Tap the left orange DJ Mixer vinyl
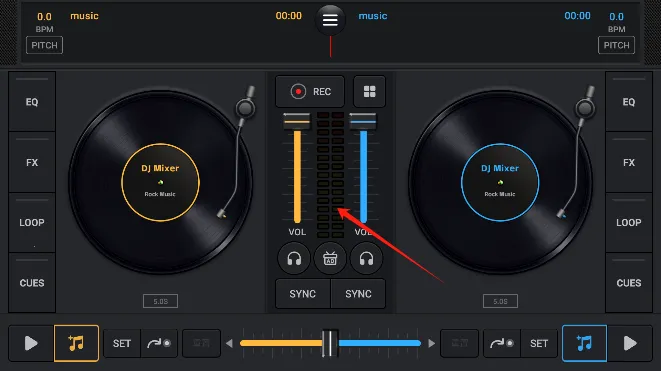 [160, 182]
